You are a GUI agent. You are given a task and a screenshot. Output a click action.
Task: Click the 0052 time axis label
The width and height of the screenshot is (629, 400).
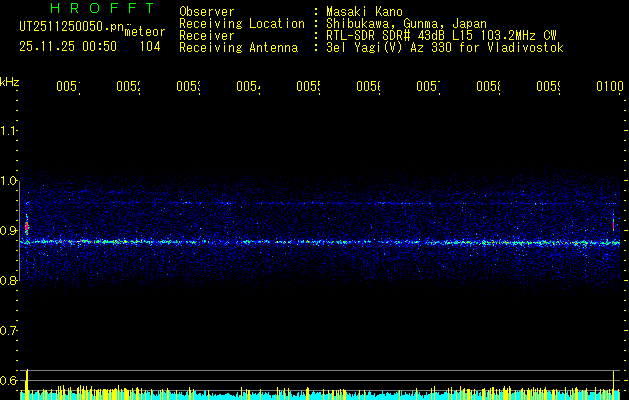(128, 86)
